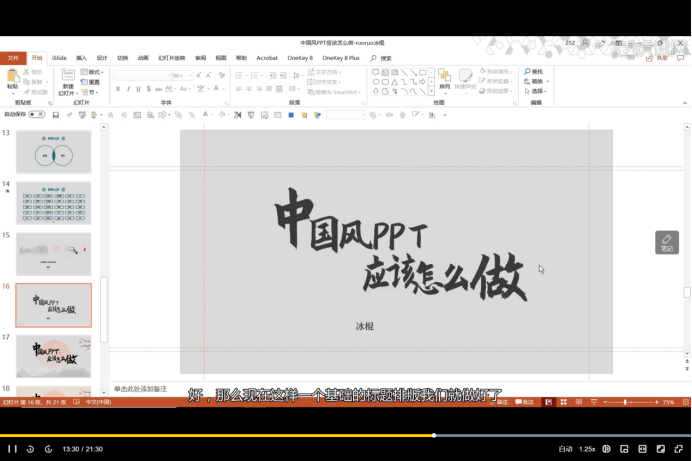The image size is (692, 461).
Task: Click the Paste (粘贴) icon
Action: tap(13, 76)
